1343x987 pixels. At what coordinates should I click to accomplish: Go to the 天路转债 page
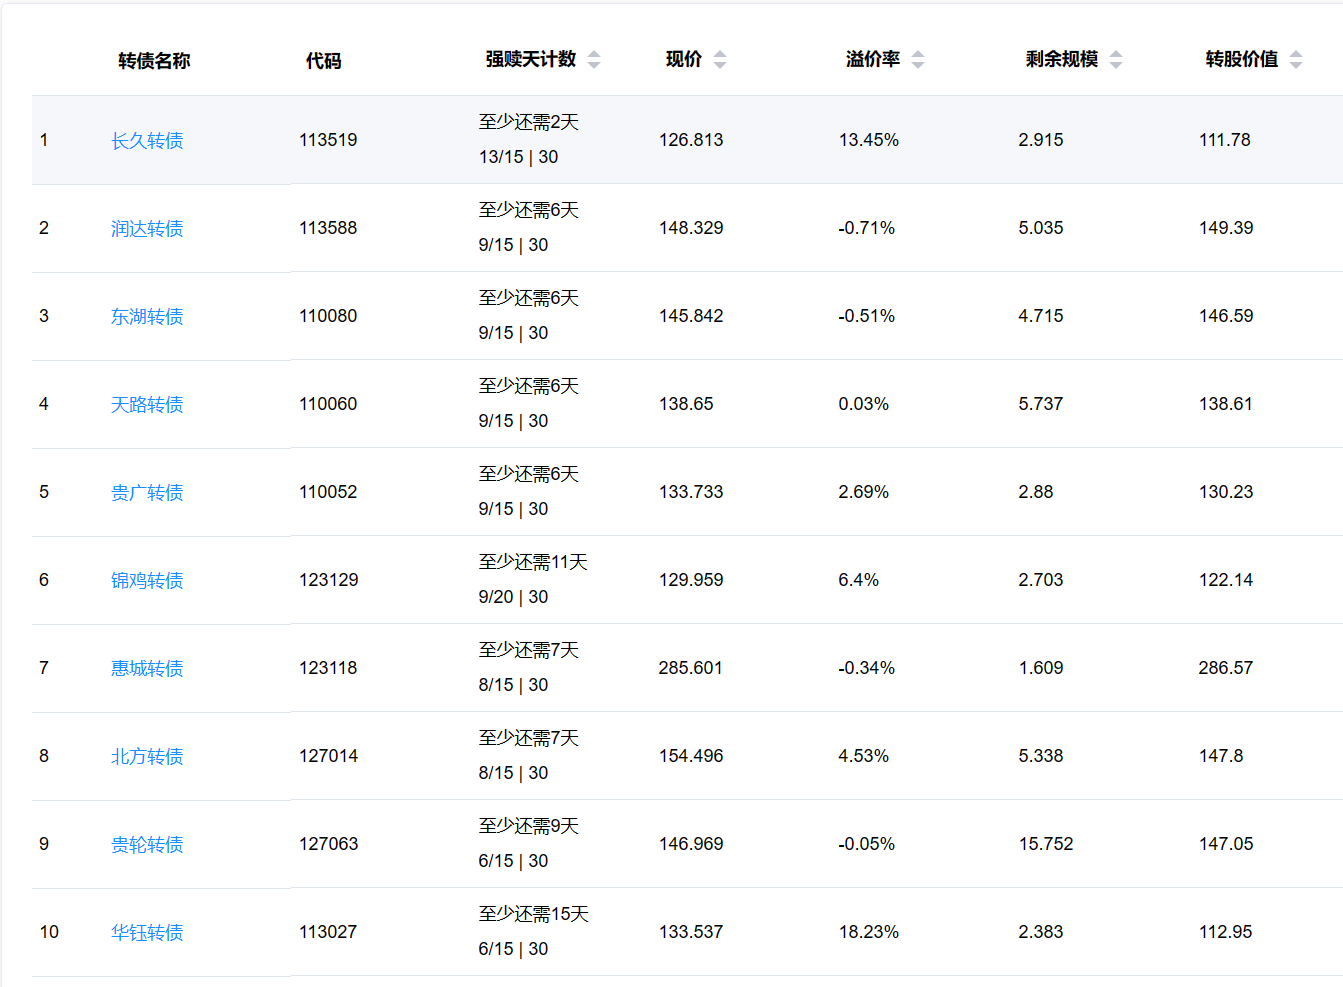pos(147,405)
